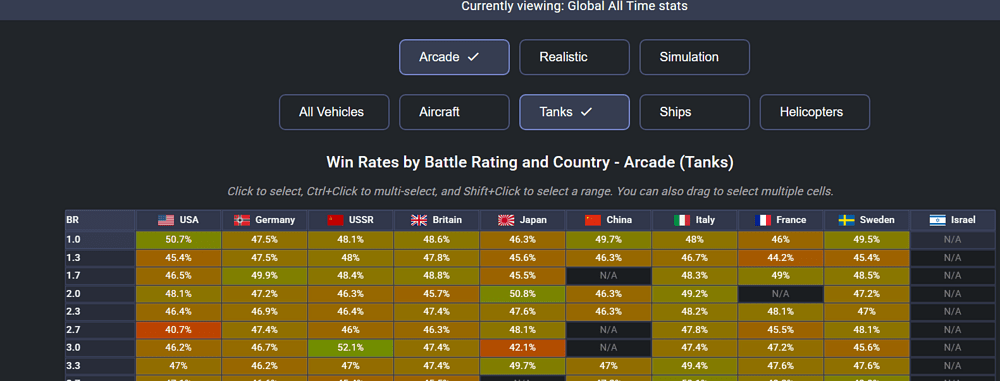Click the BR column header
The image size is (1000, 381).
point(100,220)
